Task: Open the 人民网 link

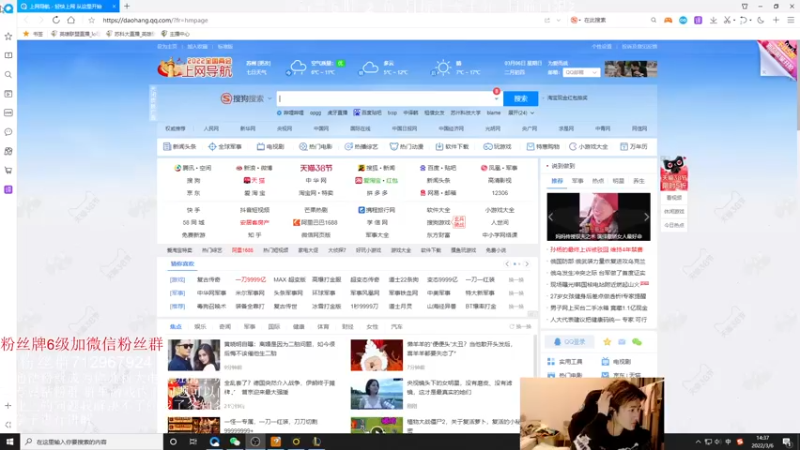Action: [x=211, y=129]
